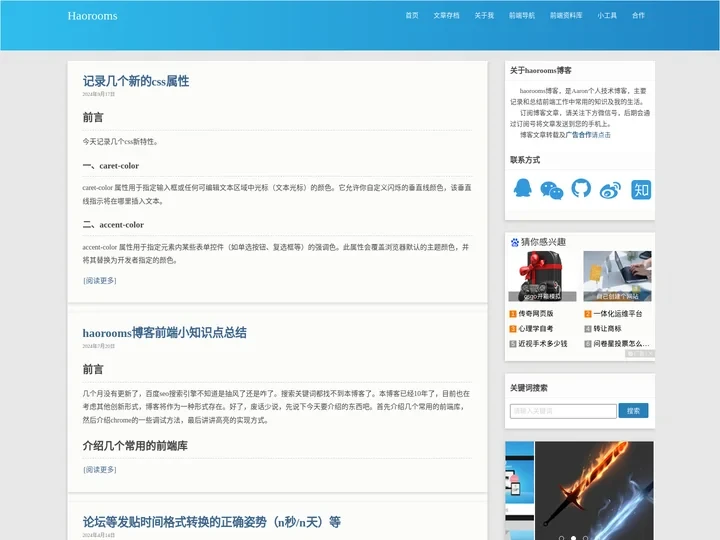Go to 首页 in top navigation
720x540 pixels.
click(412, 16)
